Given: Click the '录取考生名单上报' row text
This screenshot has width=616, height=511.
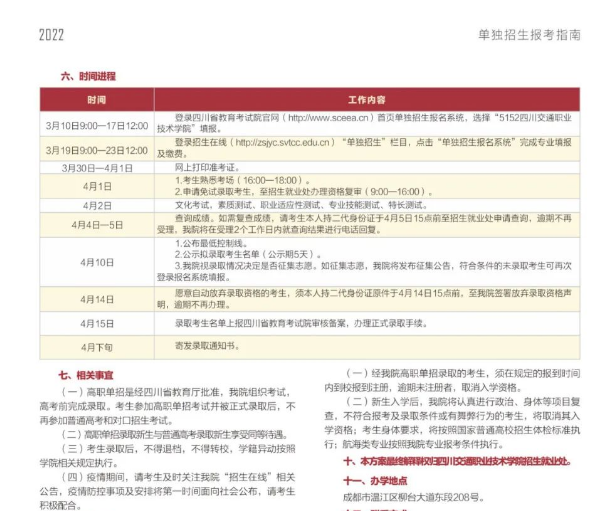Looking at the screenshot, I should [x=301, y=324].
